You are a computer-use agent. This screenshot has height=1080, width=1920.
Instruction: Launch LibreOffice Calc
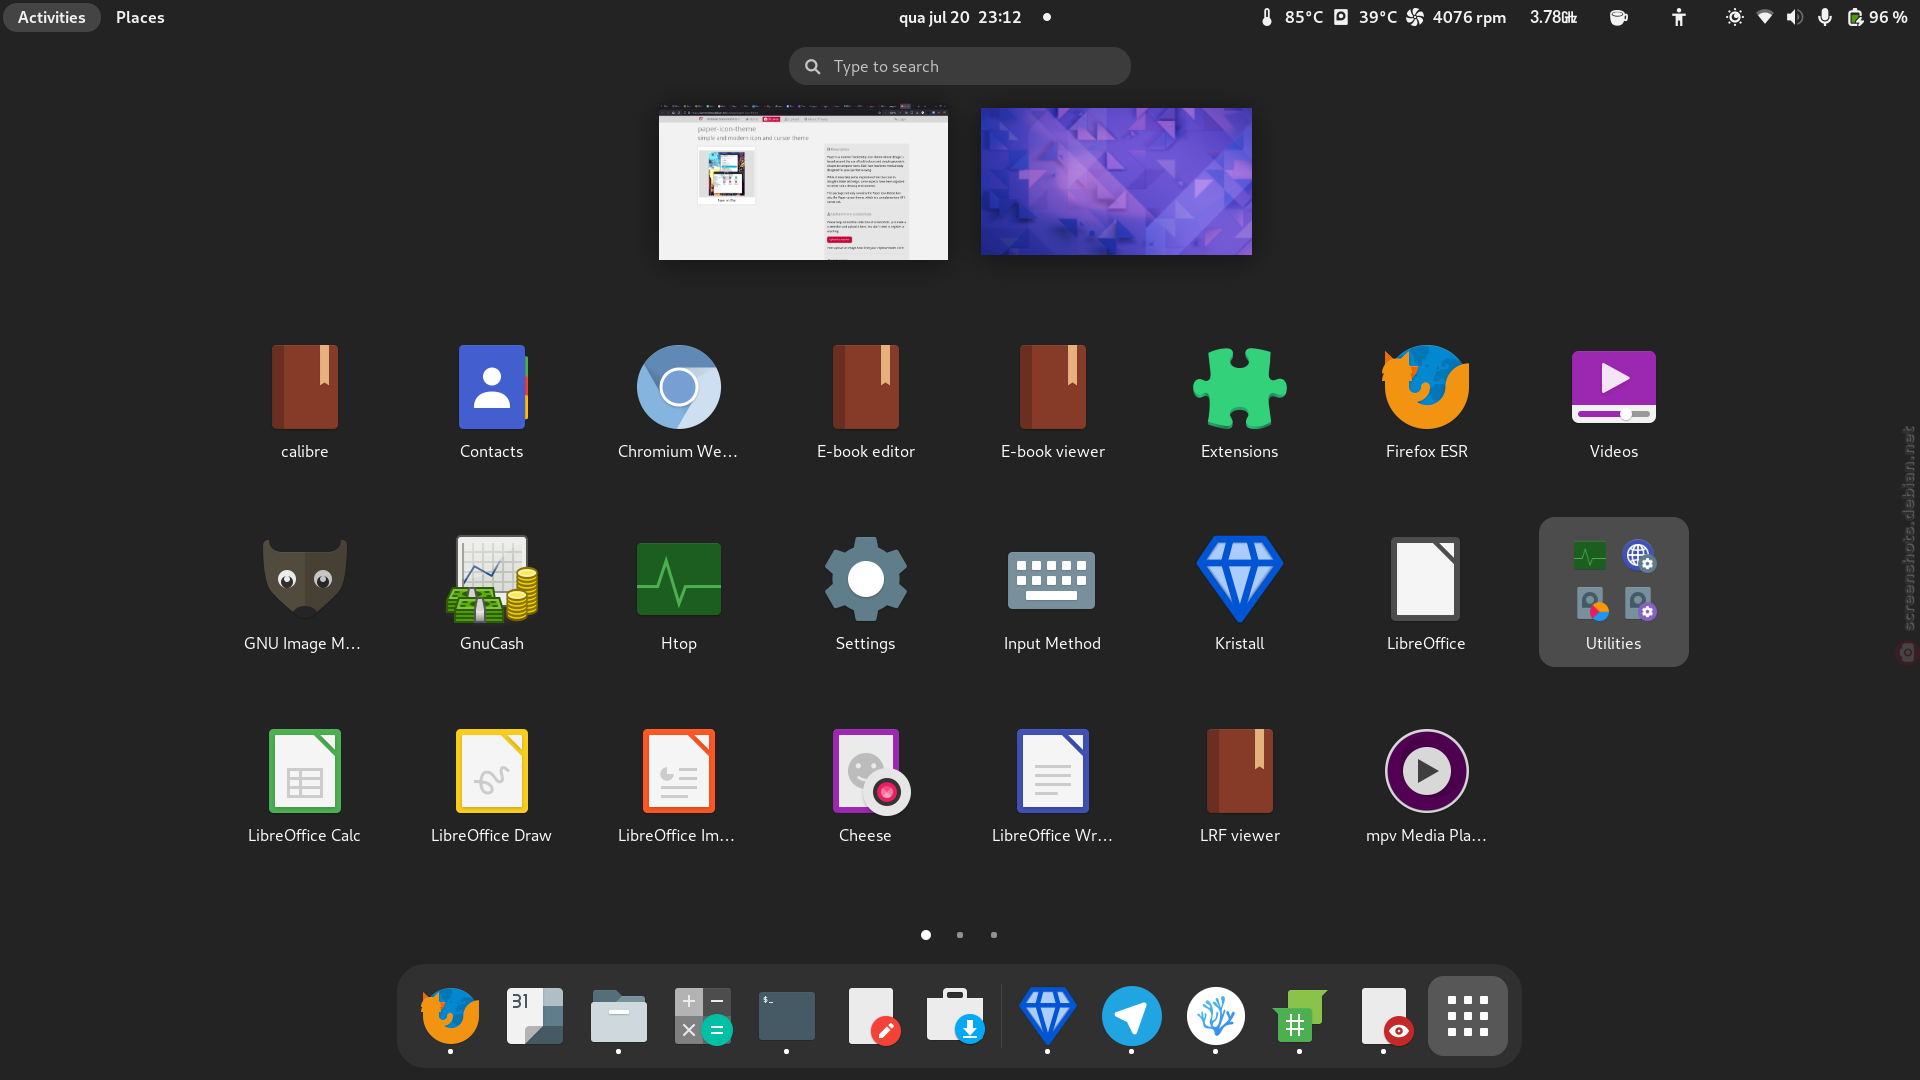tap(304, 784)
